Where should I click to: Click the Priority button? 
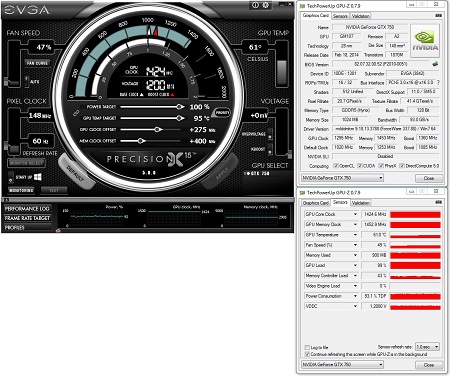click(222, 113)
